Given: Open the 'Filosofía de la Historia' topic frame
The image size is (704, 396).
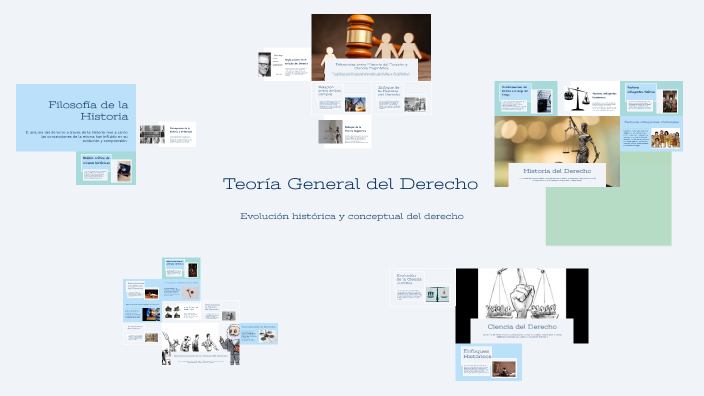Looking at the screenshot, I should pyautogui.click(x=76, y=118).
